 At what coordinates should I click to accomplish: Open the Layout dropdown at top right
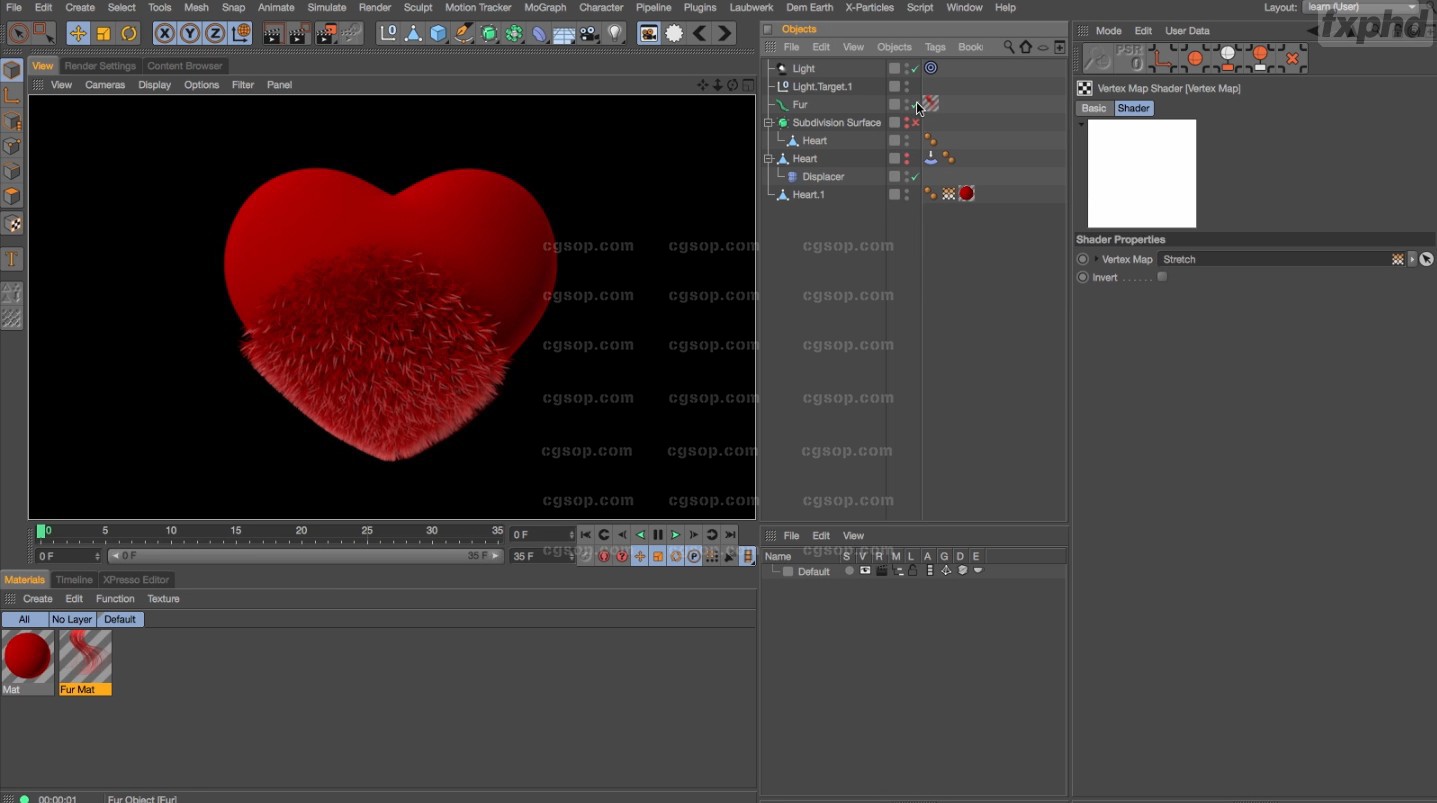(x=1362, y=8)
